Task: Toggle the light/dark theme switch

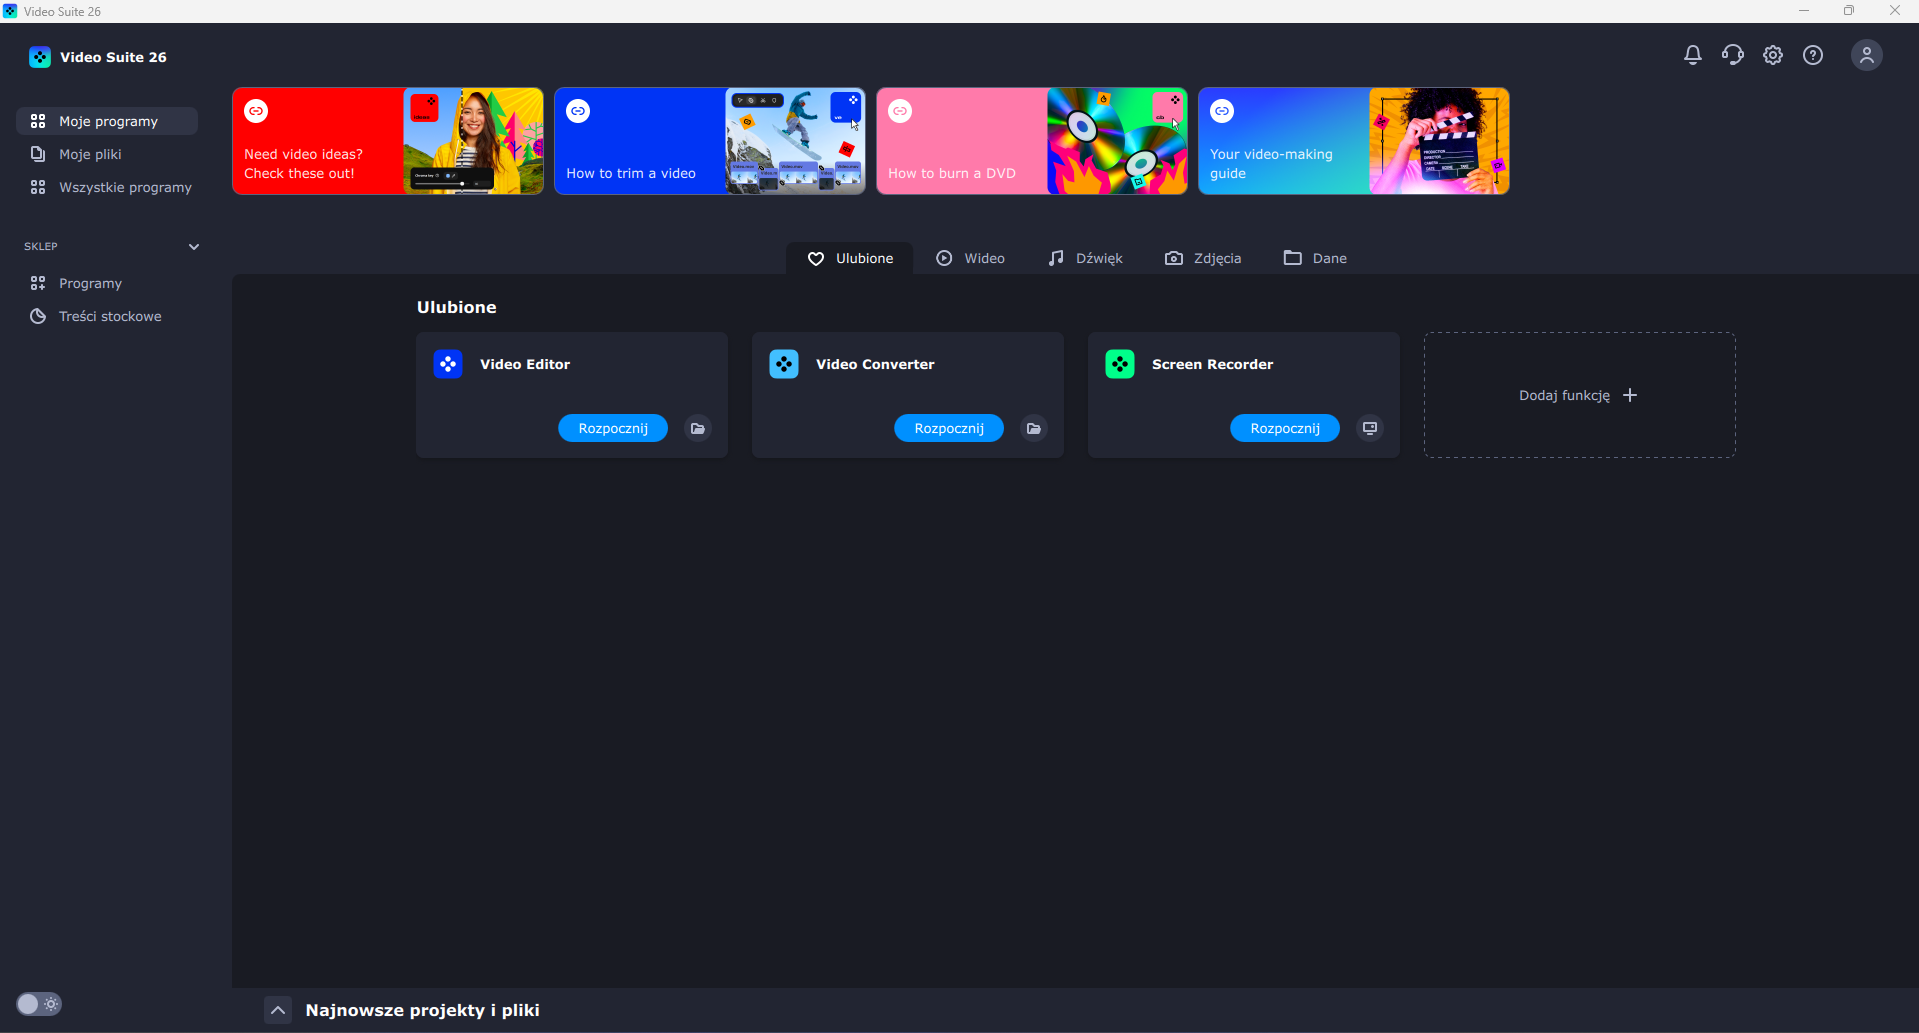Action: coord(39,1004)
